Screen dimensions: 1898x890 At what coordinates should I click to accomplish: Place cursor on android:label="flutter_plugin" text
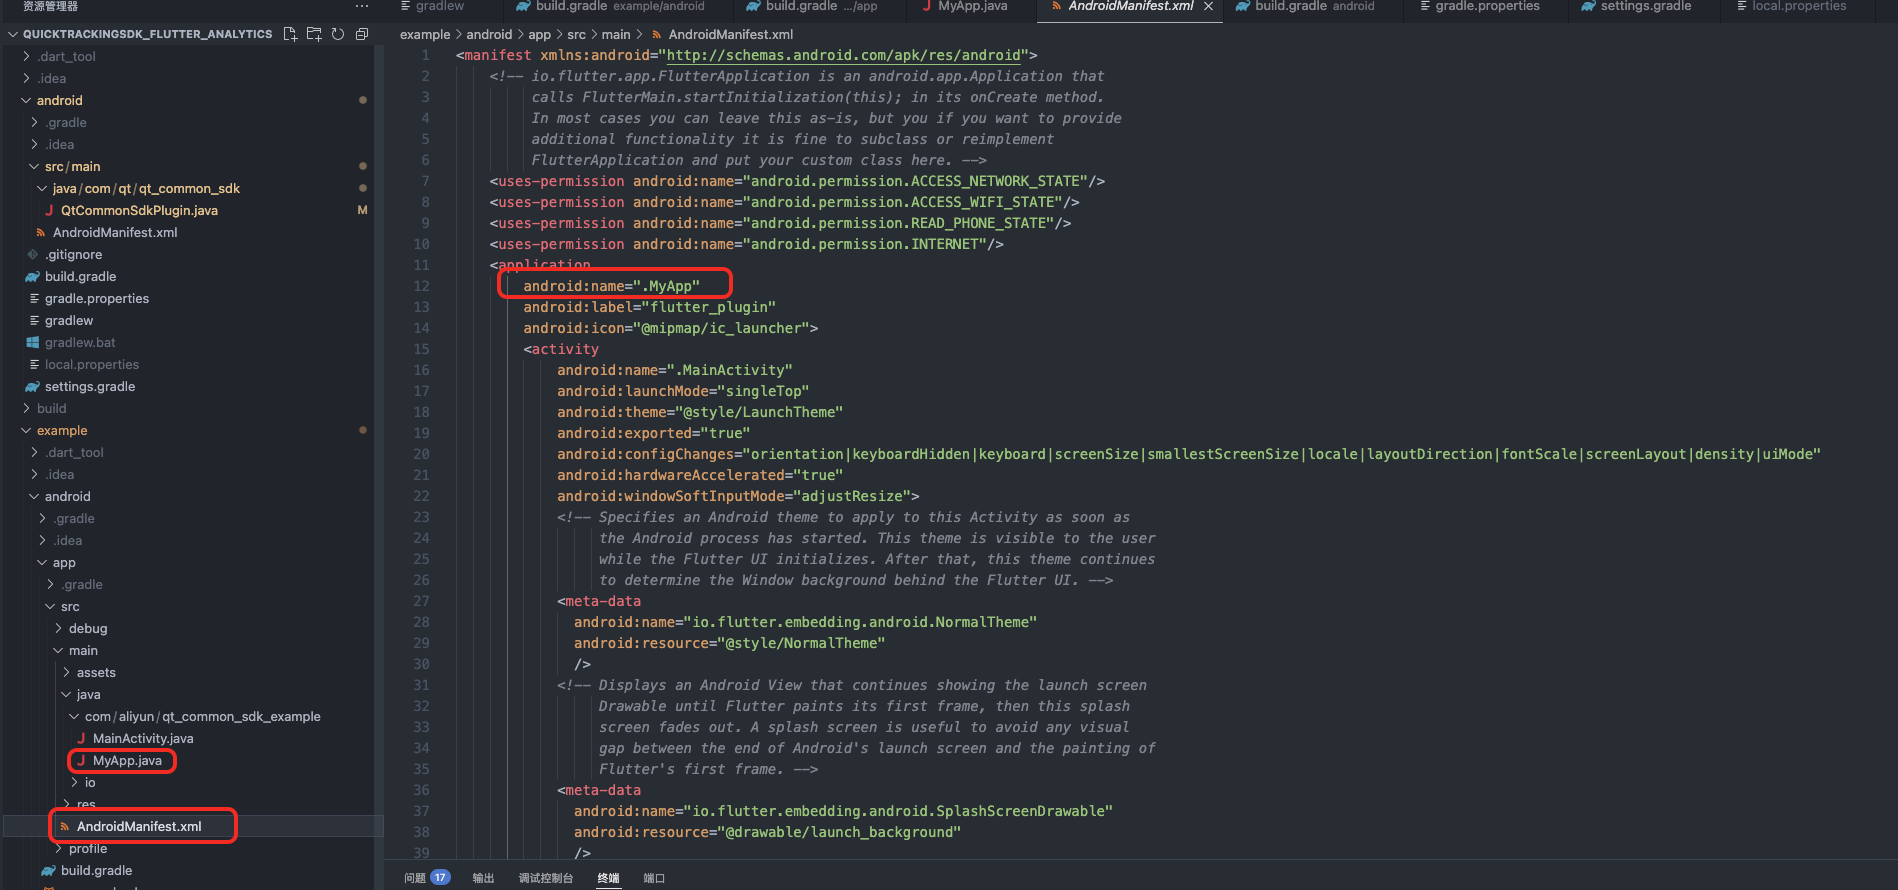pos(649,307)
